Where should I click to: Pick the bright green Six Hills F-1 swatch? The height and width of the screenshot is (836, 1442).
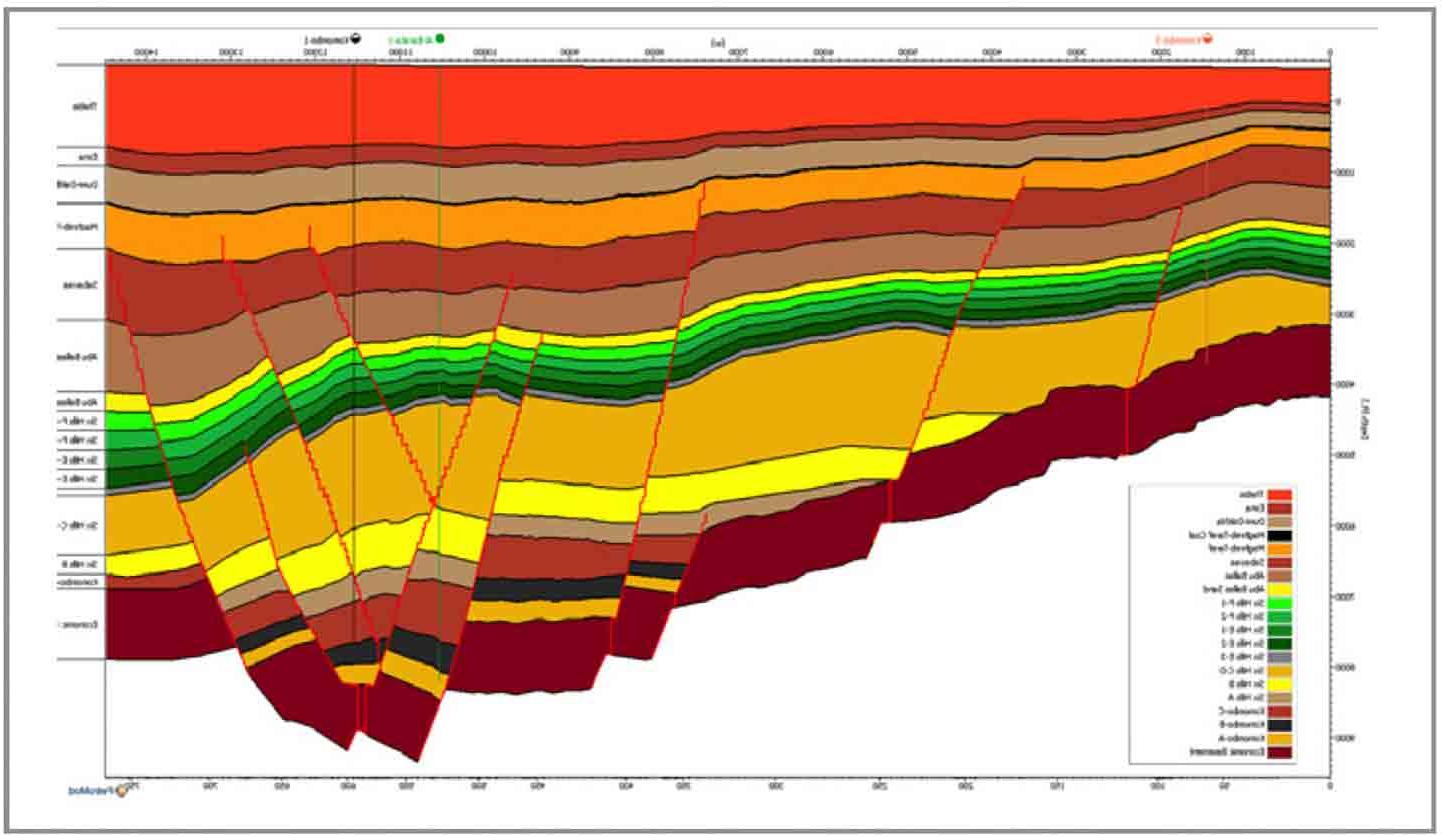1279,603
